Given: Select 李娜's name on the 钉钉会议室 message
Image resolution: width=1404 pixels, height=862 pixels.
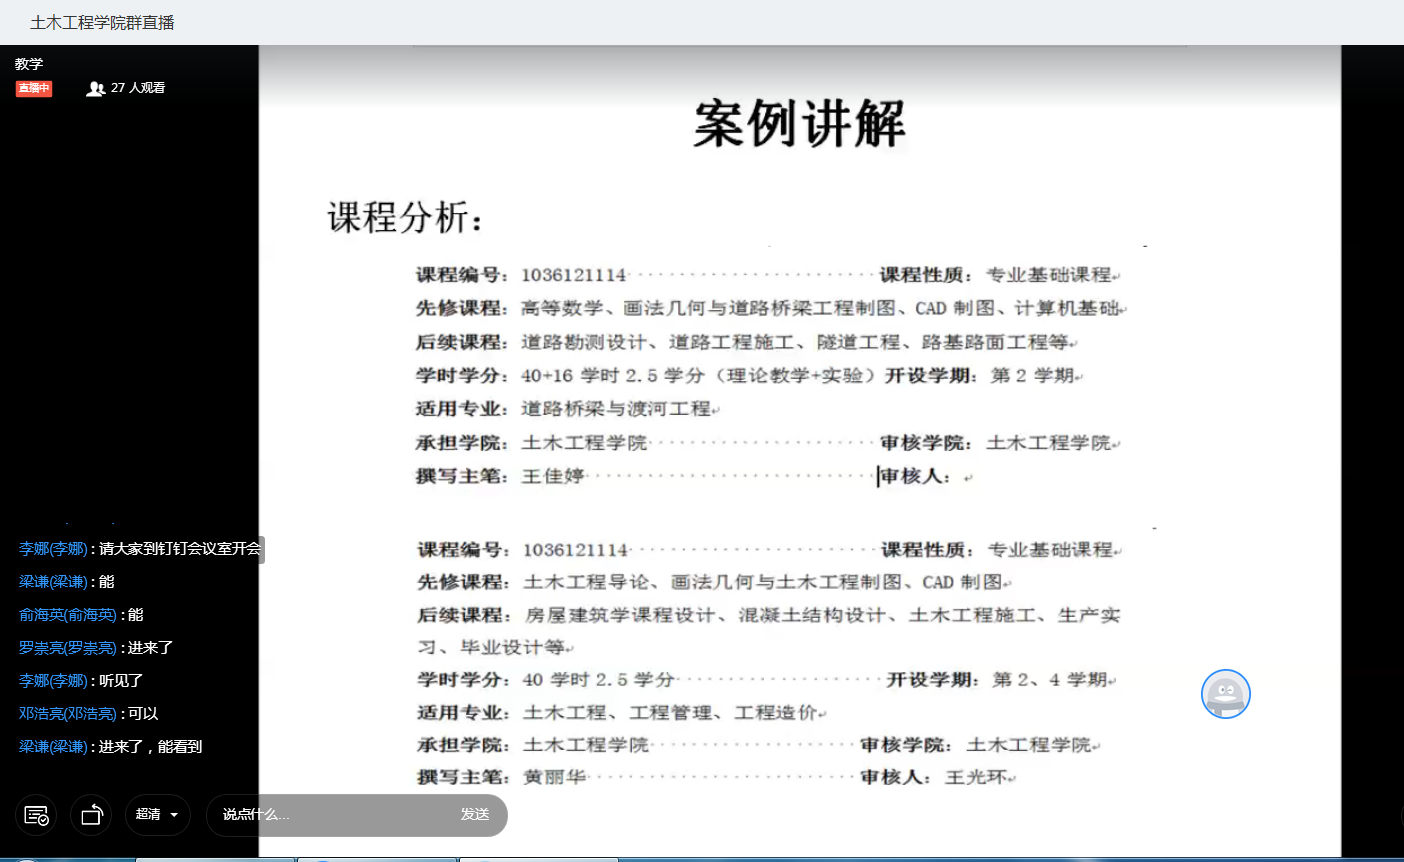Looking at the screenshot, I should click(53, 549).
